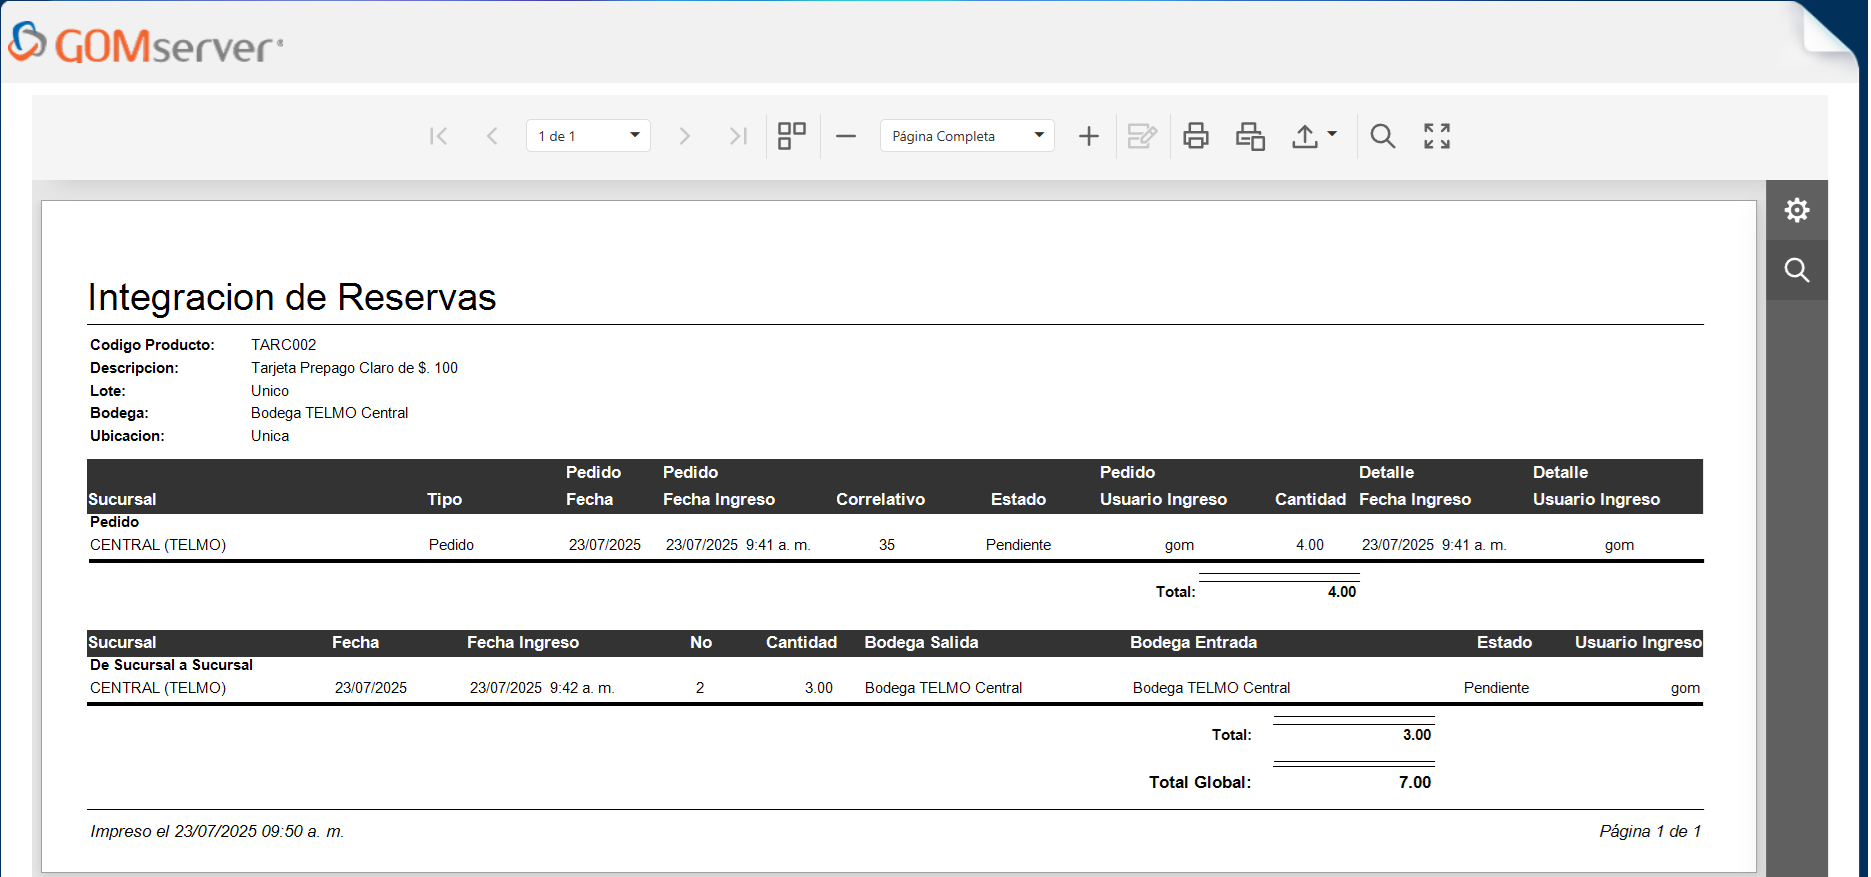The image size is (1871, 877).
Task: Zoom in using plus icon
Action: pyautogui.click(x=1089, y=136)
